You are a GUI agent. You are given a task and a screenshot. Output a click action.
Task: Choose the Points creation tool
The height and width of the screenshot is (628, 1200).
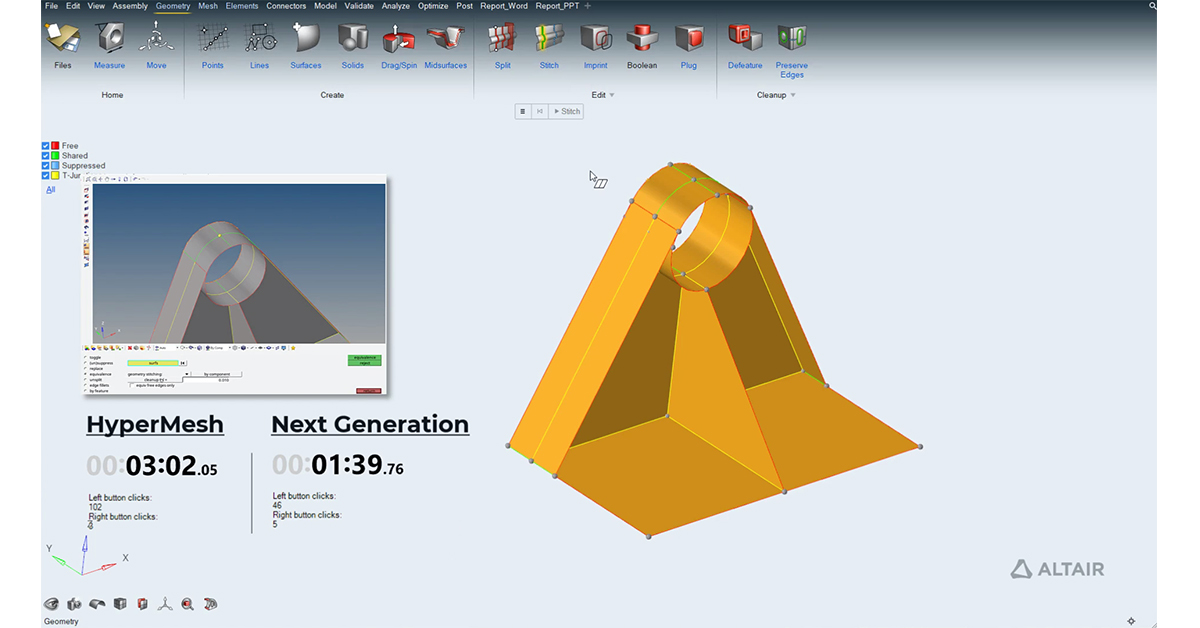[213, 46]
